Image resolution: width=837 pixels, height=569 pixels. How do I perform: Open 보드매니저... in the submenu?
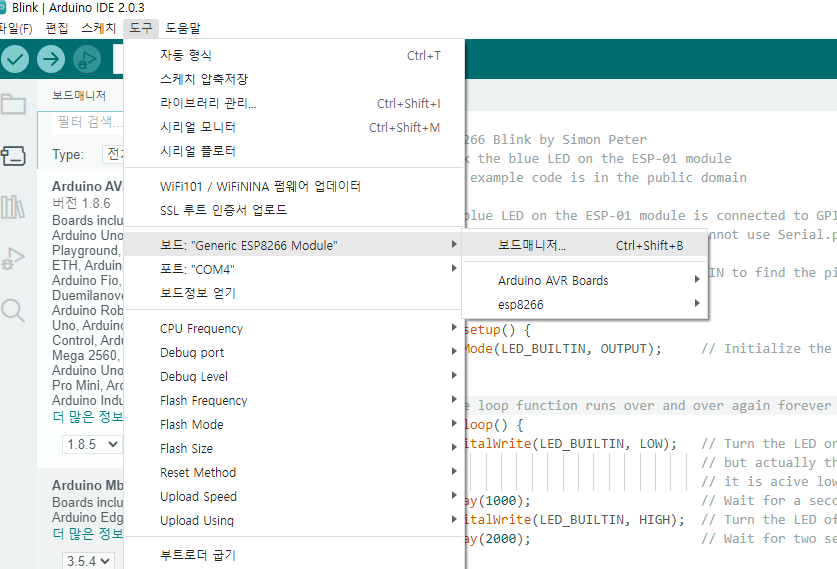[x=585, y=245]
